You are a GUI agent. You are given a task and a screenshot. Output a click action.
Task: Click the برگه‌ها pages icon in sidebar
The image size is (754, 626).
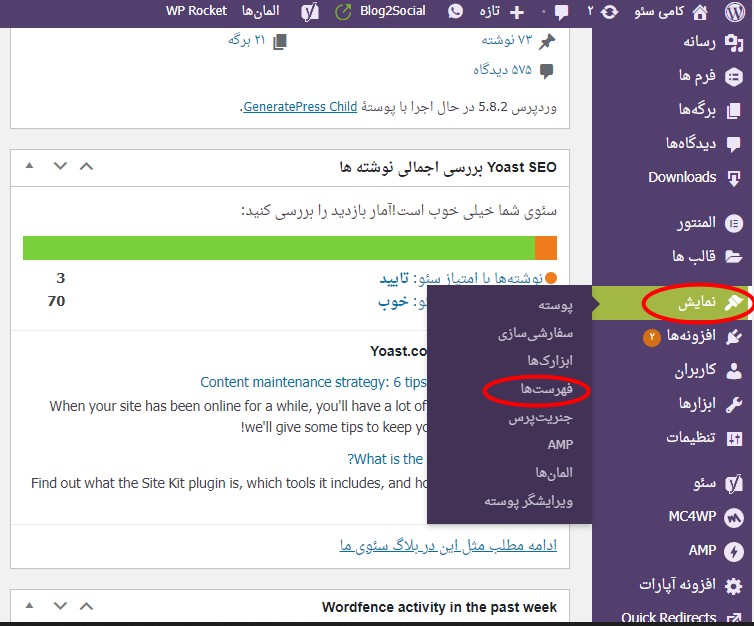[734, 111]
